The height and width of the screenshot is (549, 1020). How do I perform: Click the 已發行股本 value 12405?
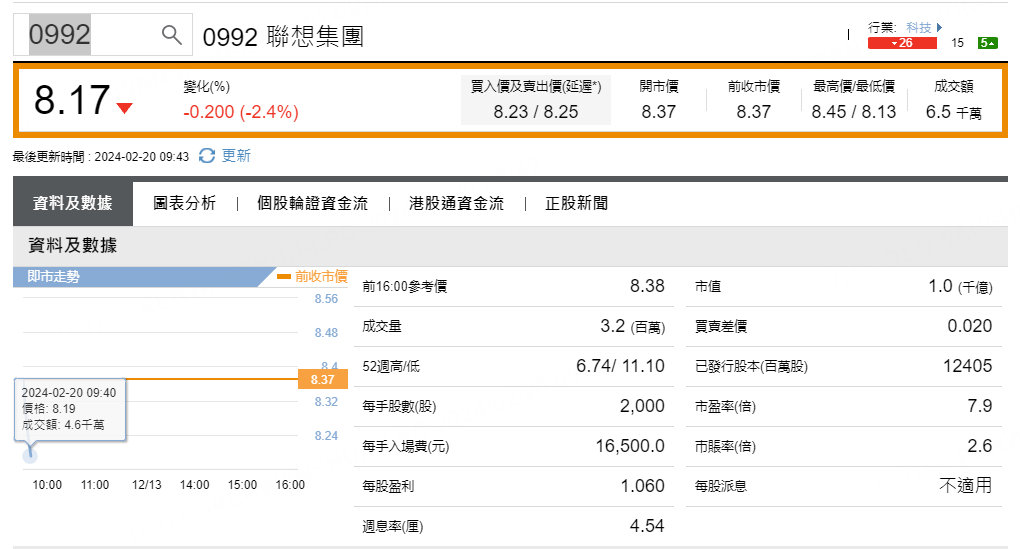pos(968,366)
